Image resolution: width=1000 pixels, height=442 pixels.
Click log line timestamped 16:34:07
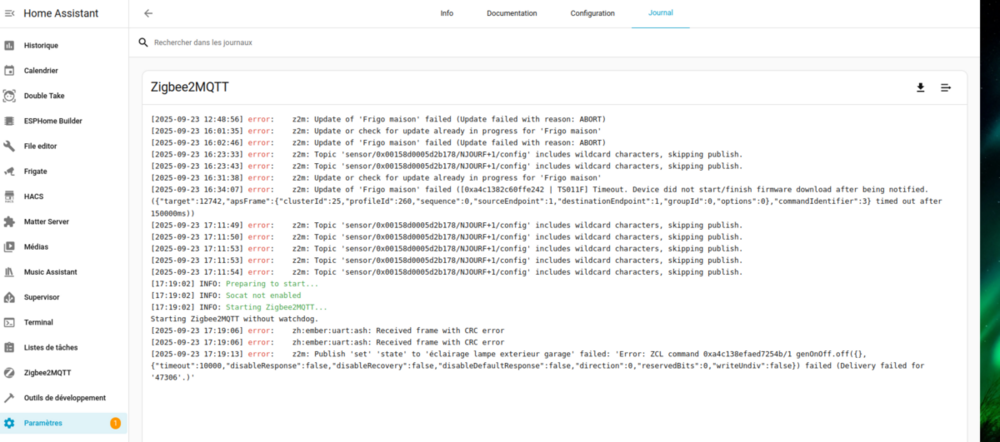tap(546, 202)
